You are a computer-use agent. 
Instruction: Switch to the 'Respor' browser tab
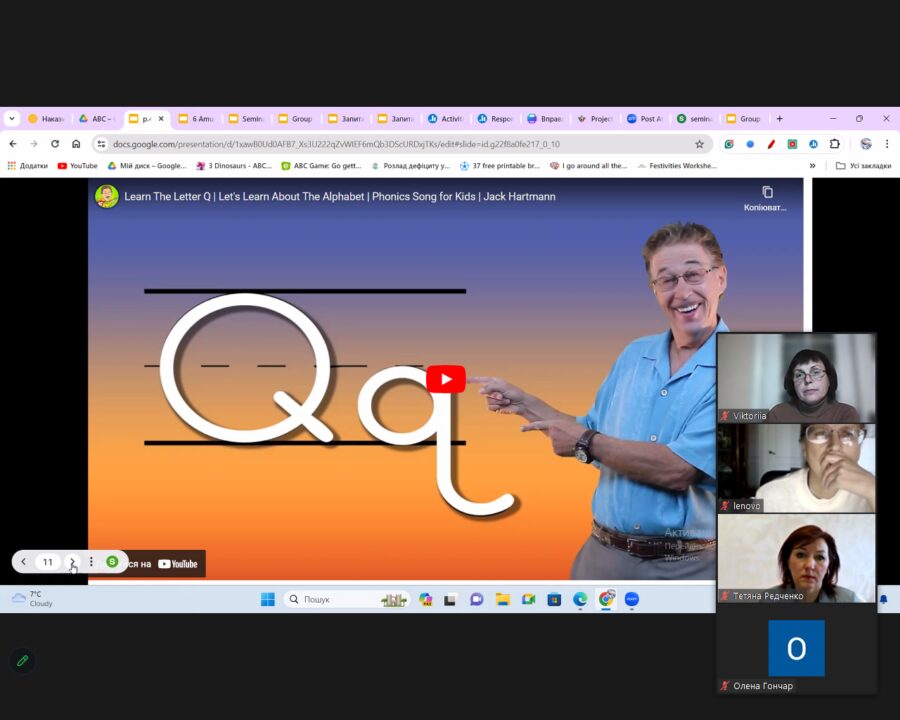click(495, 119)
